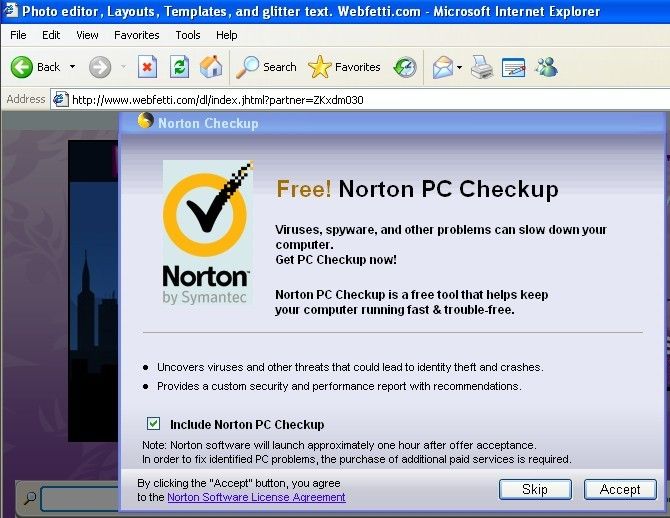This screenshot has height=518, width=670.
Task: Click the page icon in address bar
Action: click(60, 100)
